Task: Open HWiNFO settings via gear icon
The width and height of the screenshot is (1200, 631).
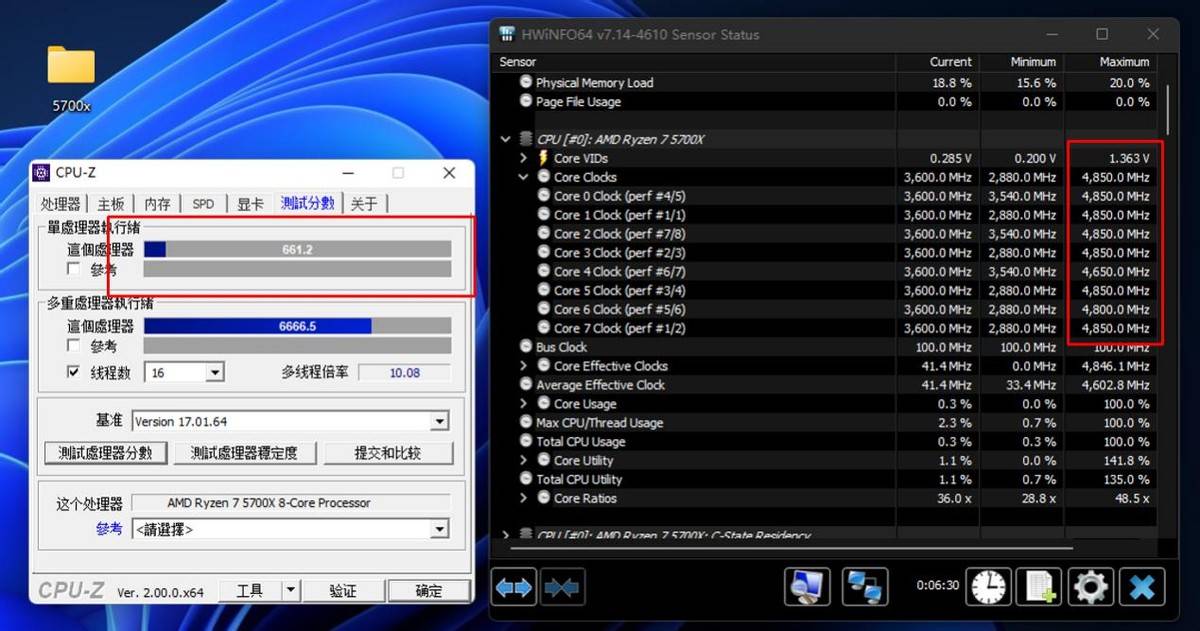Action: click(x=1090, y=587)
